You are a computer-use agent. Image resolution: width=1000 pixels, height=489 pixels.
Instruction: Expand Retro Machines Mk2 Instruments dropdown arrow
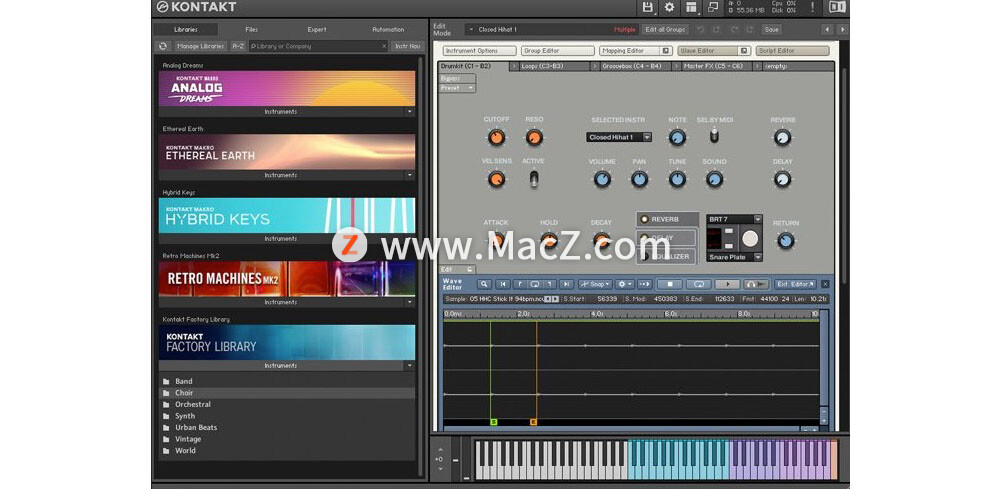coord(409,302)
